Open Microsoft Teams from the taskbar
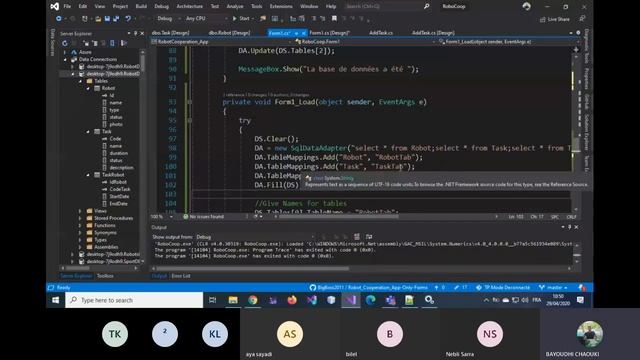This screenshot has width=640, height=360. tap(390, 300)
